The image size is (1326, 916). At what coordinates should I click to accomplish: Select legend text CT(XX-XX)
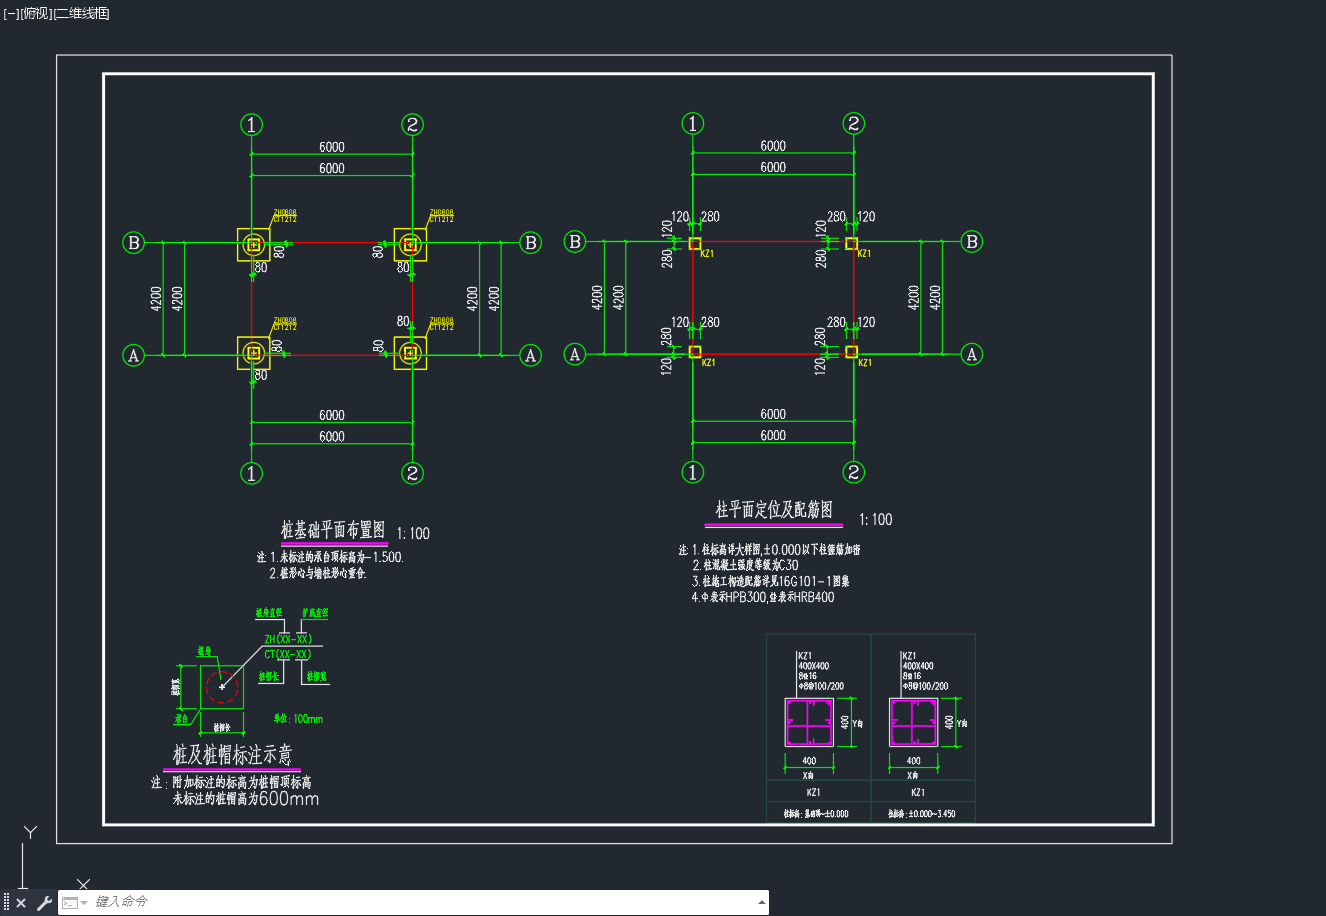pyautogui.click(x=288, y=654)
